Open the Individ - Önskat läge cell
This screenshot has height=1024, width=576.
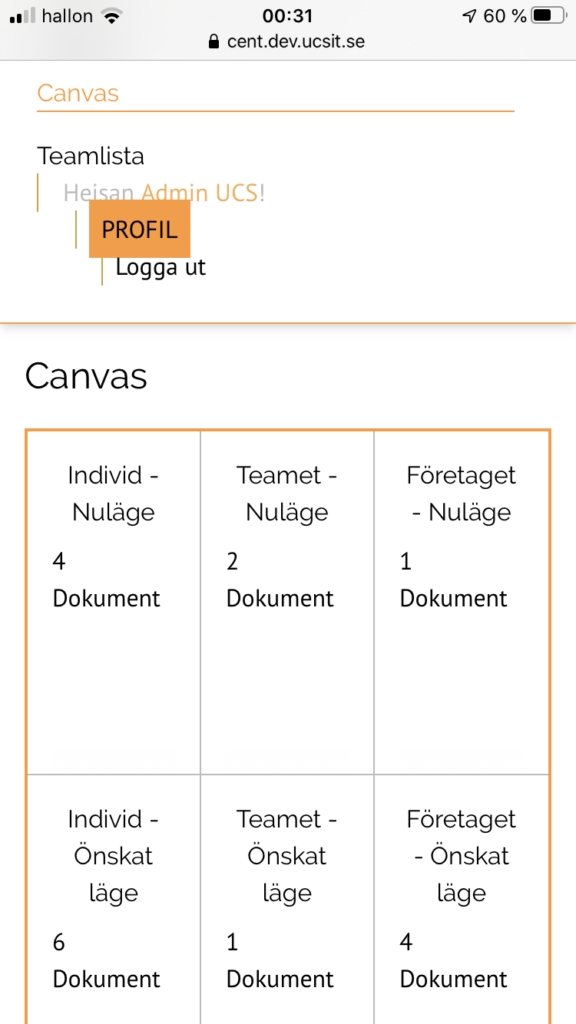pos(114,900)
